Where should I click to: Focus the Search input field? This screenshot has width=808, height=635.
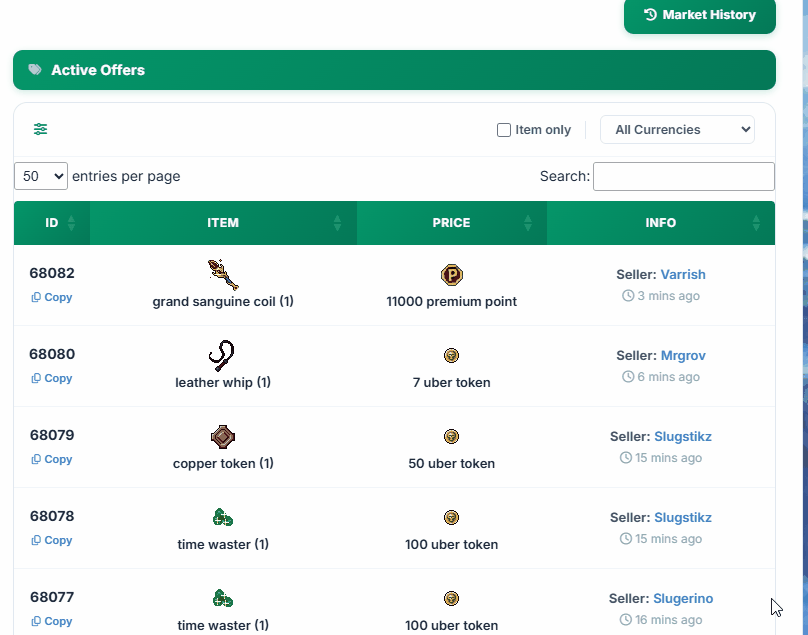tap(683, 176)
